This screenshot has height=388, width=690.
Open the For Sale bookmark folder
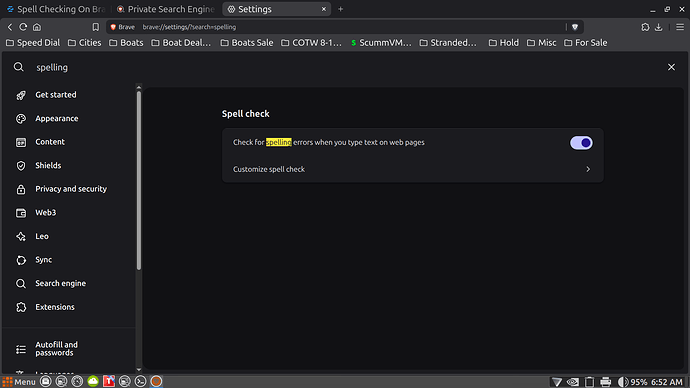[586, 43]
